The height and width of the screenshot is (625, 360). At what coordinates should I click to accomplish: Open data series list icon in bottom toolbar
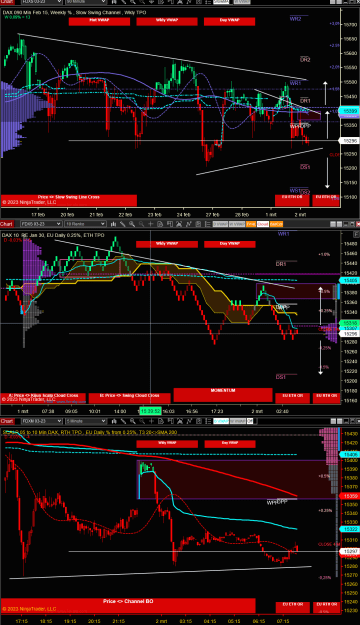207,421
